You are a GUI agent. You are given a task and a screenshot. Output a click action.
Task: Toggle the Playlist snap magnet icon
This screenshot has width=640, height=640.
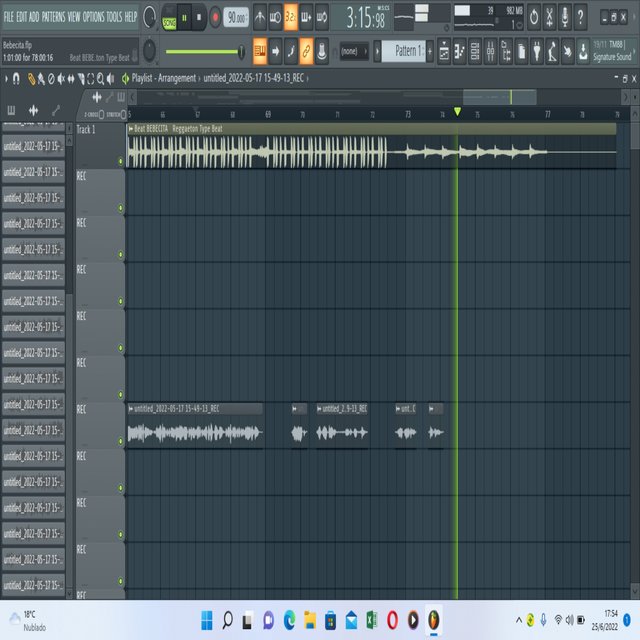[16, 78]
